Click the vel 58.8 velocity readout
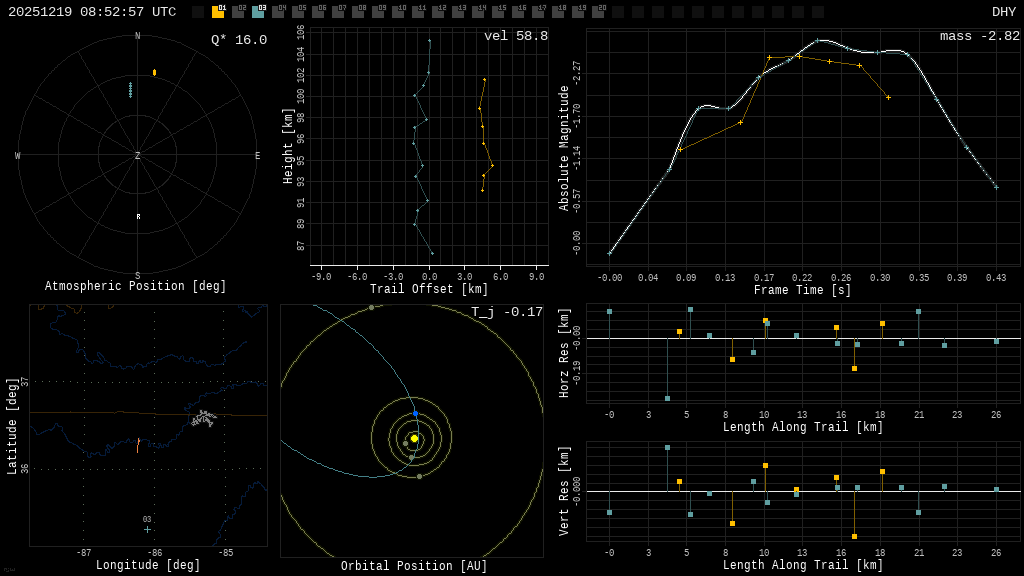The width and height of the screenshot is (1024, 576). point(515,36)
